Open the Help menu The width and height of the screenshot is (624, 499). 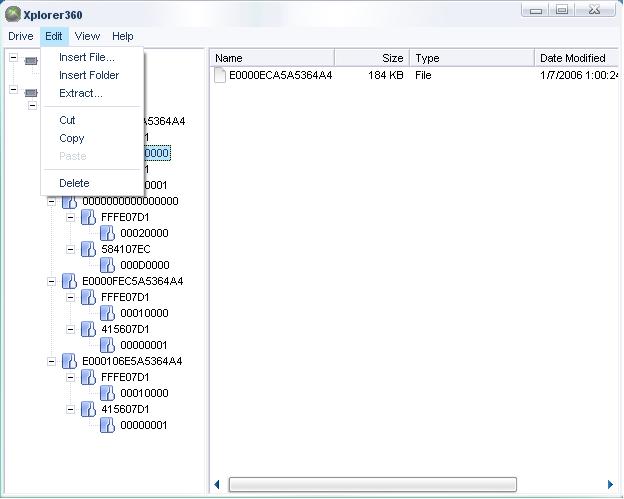coord(123,36)
